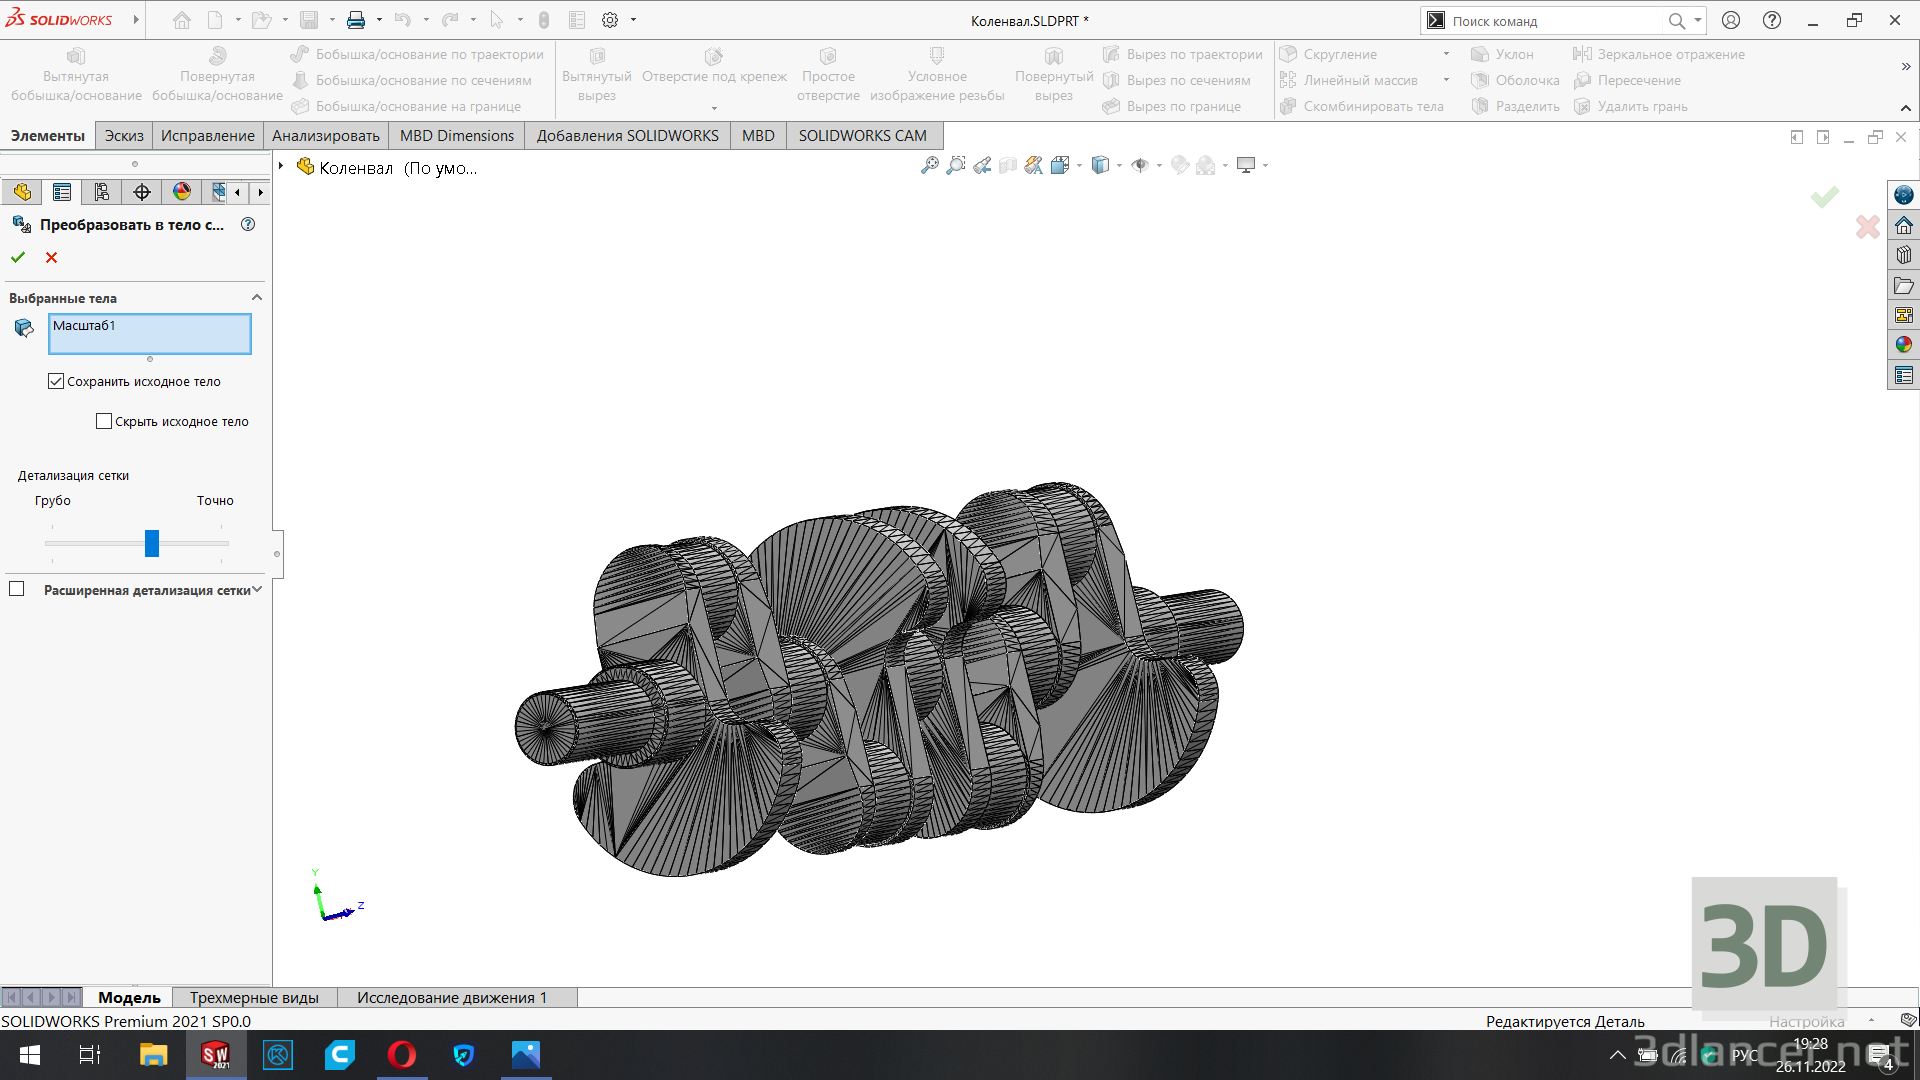Image resolution: width=1920 pixels, height=1080 pixels.
Task: Open the Анализировать tab
Action: [x=326, y=136]
